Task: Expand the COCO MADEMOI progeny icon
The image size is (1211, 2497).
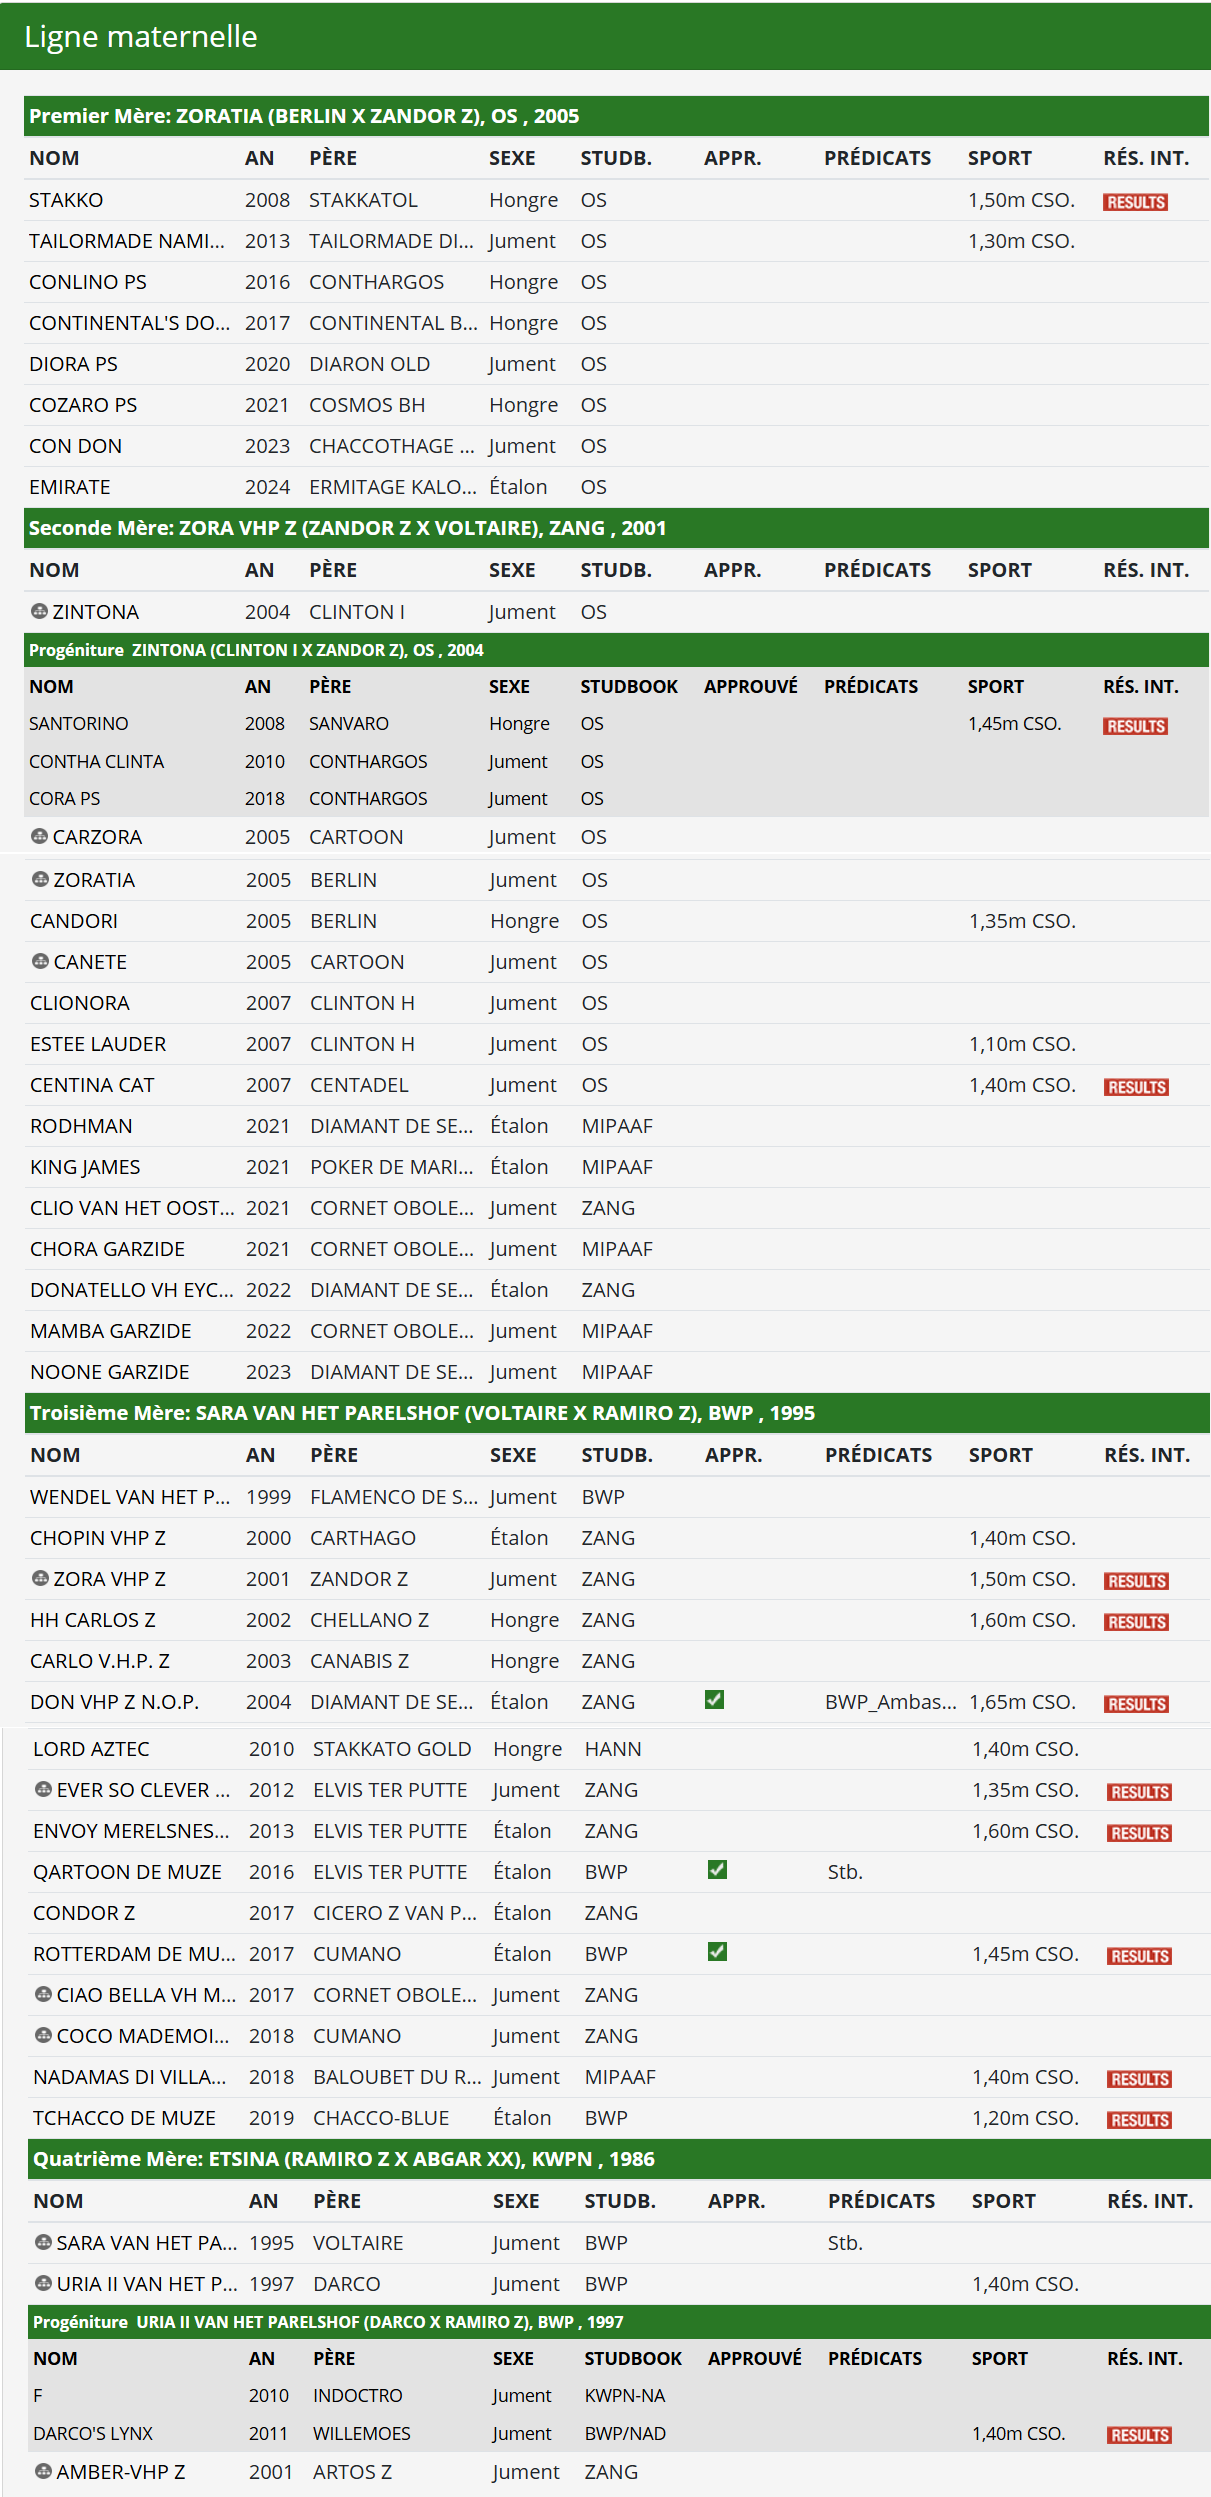Action: click(43, 2035)
